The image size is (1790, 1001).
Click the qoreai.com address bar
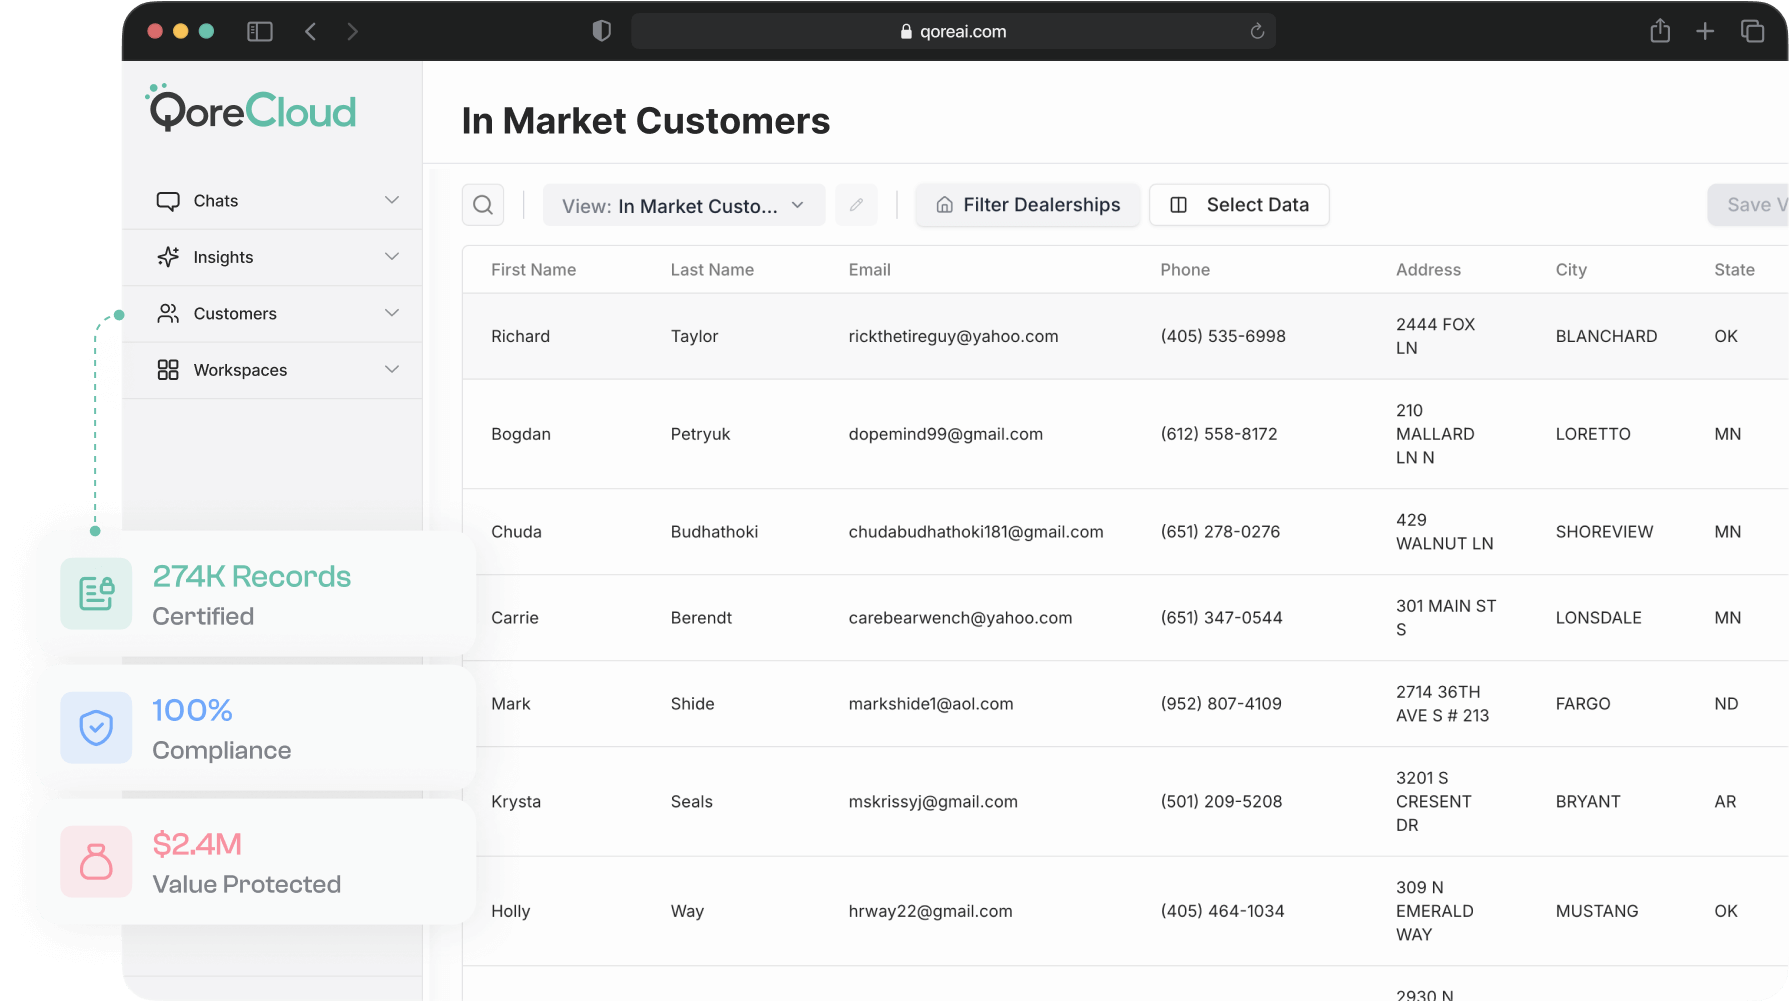pos(952,32)
